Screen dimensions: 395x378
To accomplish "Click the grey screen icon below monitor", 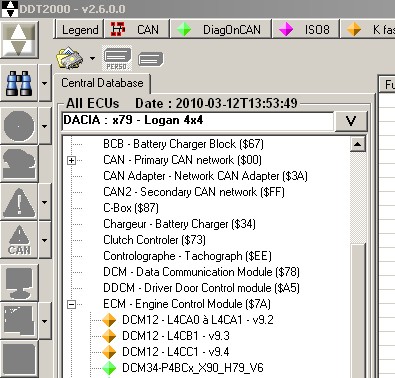I will 19,321.
